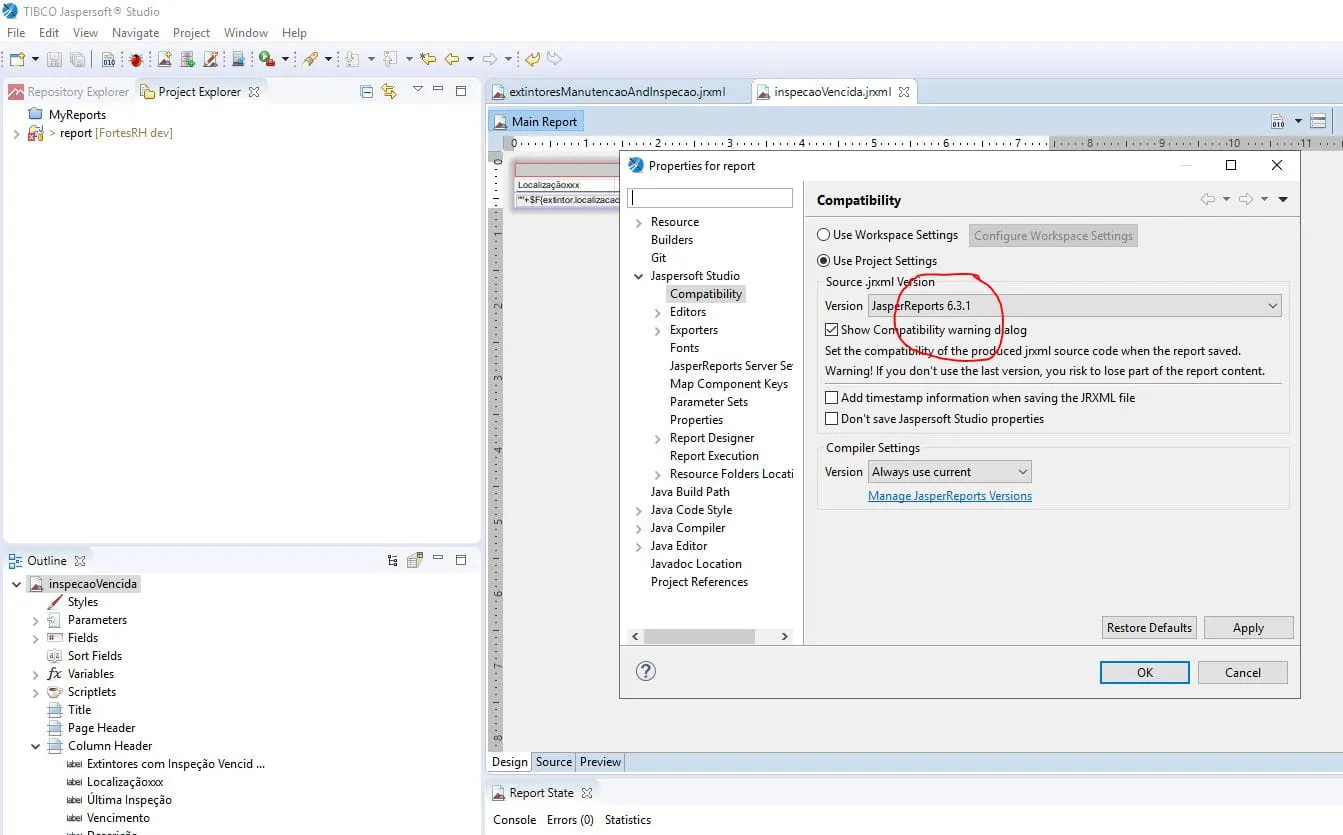Select Use Workspace Settings radio button
1343x835 pixels.
[824, 235]
